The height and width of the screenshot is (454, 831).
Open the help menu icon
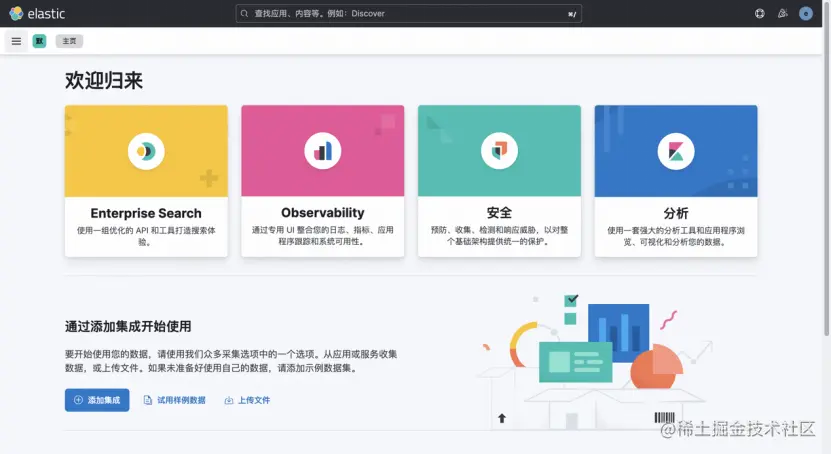(759, 14)
